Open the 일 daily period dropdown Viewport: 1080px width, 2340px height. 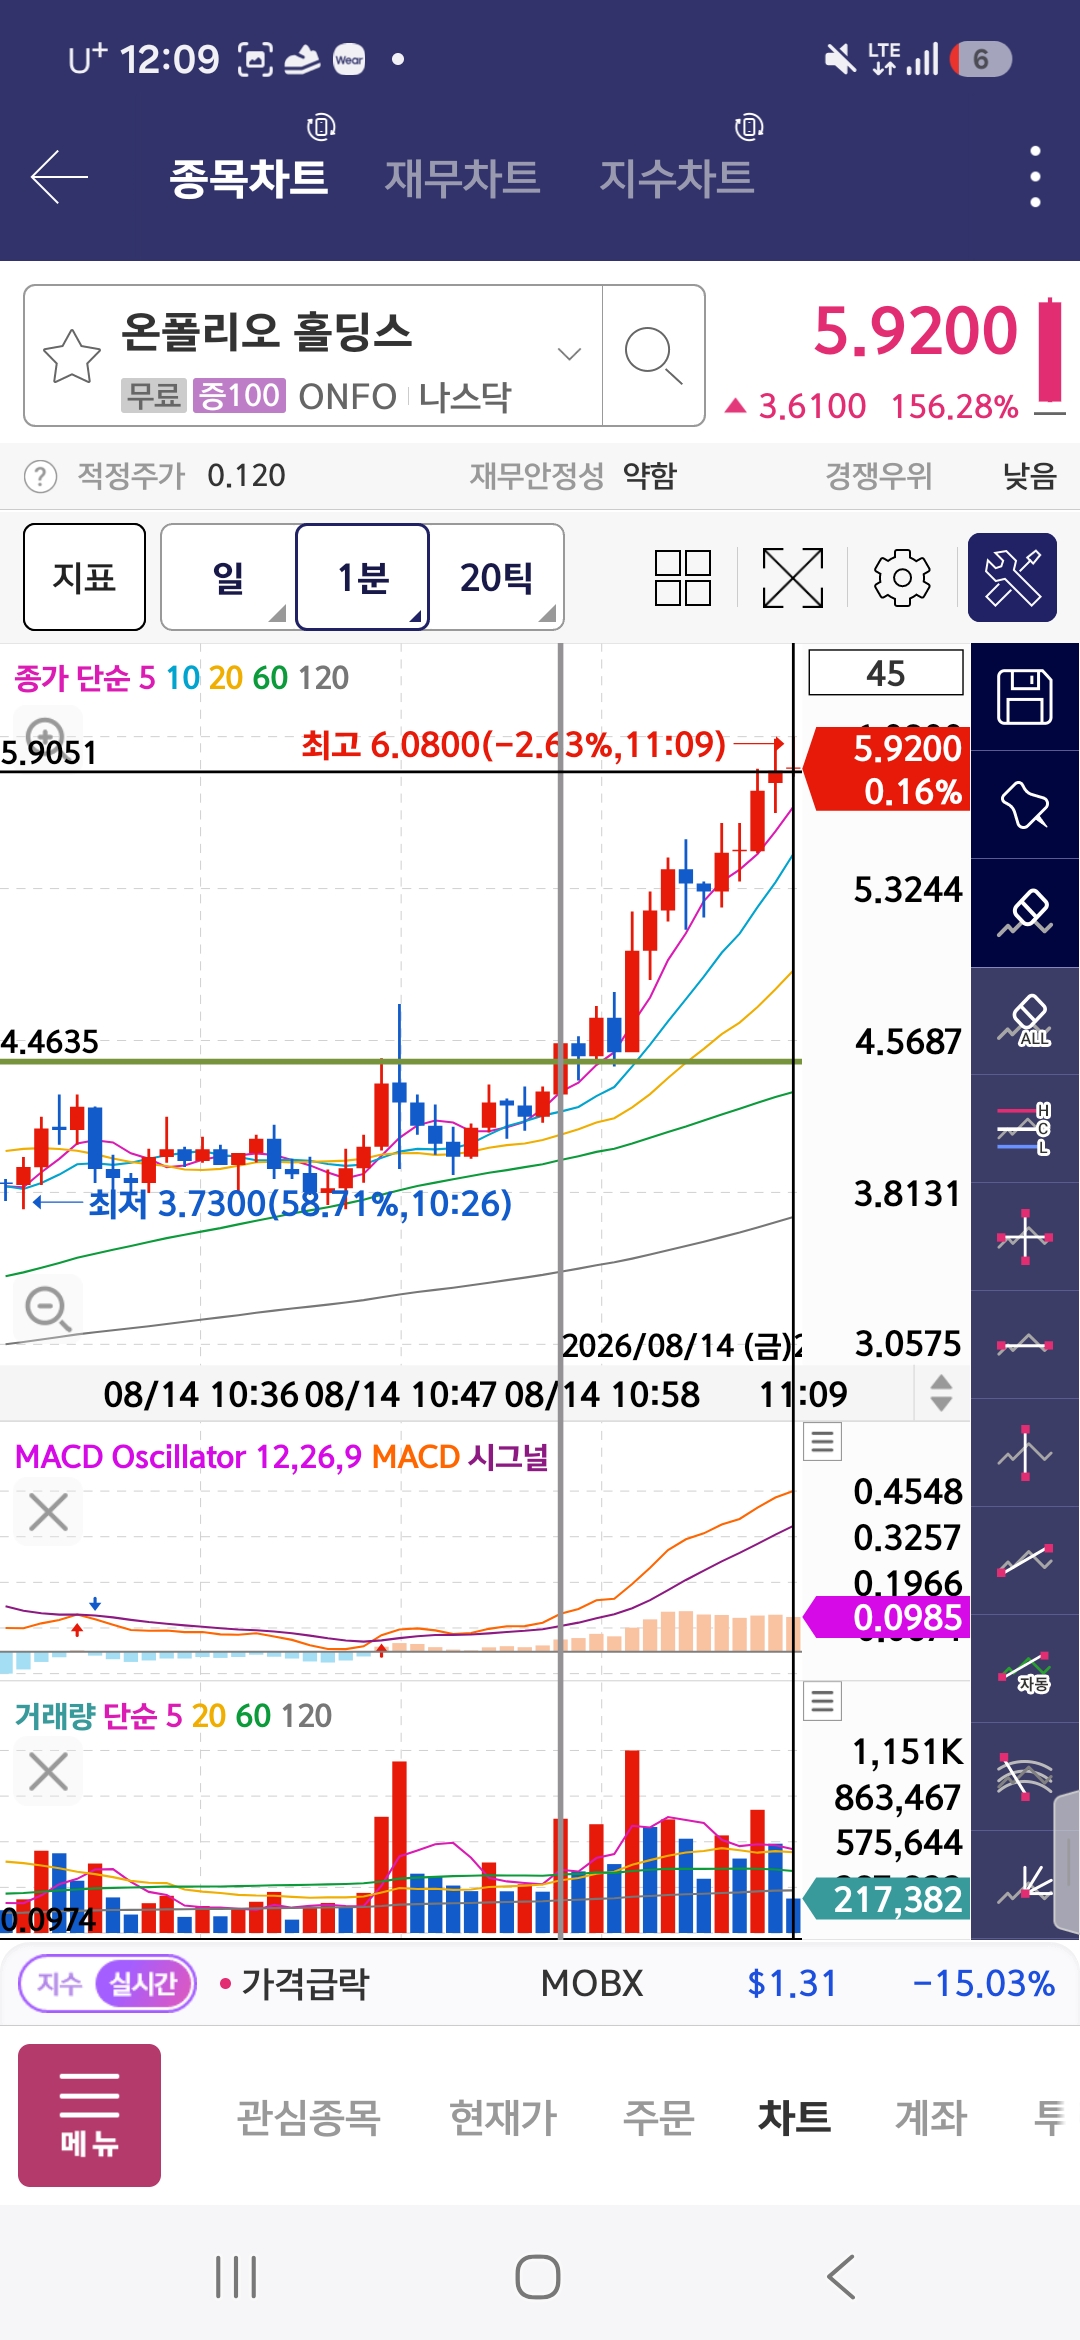click(x=228, y=577)
